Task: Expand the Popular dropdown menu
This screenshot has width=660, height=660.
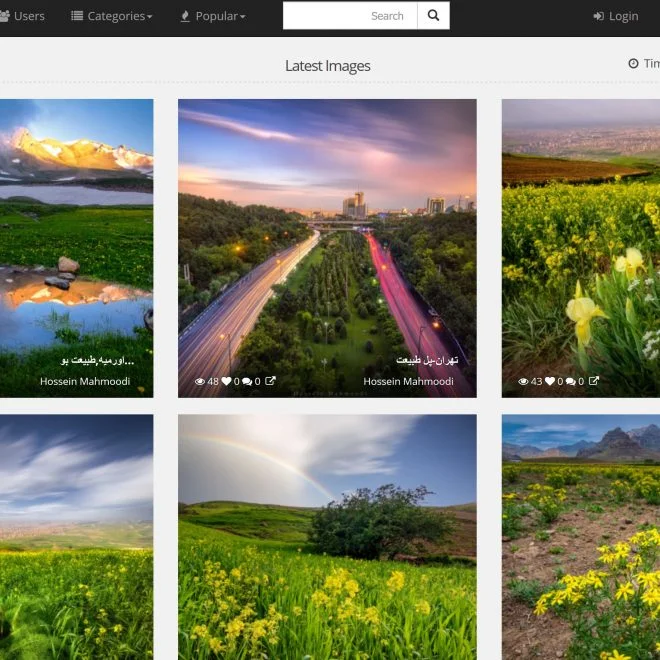Action: 213,16
